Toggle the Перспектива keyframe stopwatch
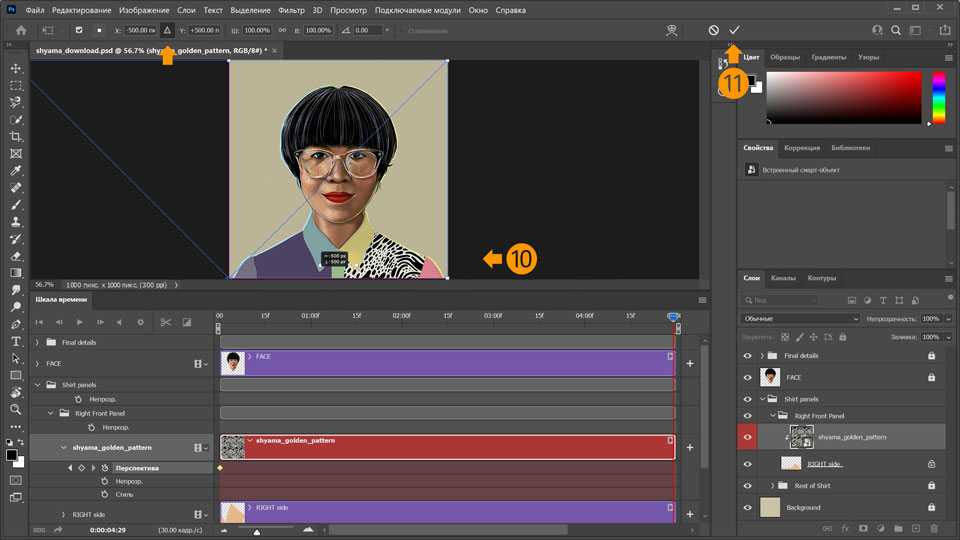Screen dimensions: 960x540 [104, 467]
